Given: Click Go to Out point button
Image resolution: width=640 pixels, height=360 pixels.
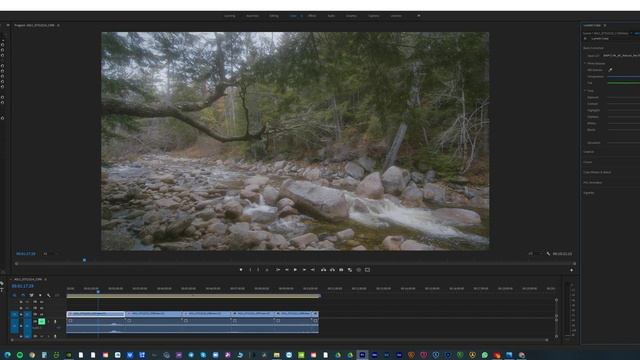Looking at the screenshot, I should pyautogui.click(x=313, y=270).
